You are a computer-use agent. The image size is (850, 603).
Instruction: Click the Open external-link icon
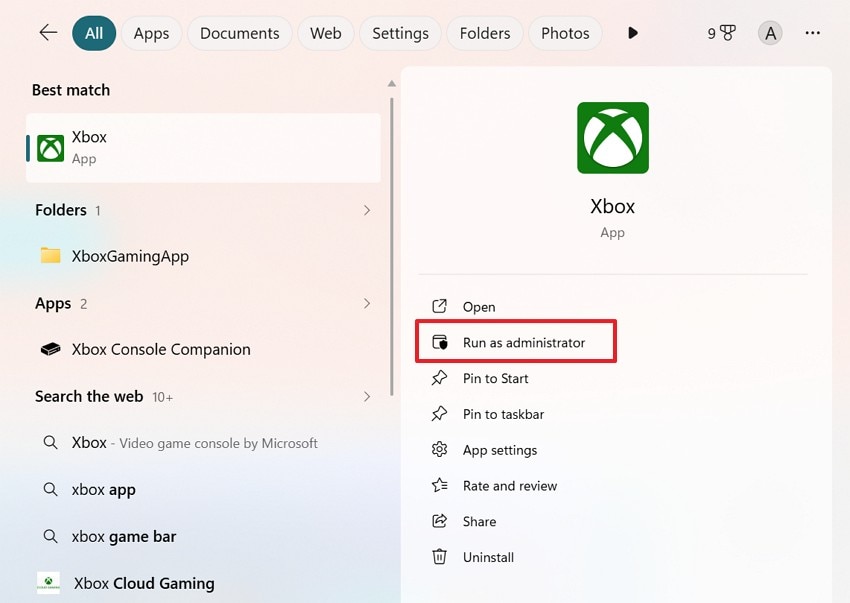439,306
